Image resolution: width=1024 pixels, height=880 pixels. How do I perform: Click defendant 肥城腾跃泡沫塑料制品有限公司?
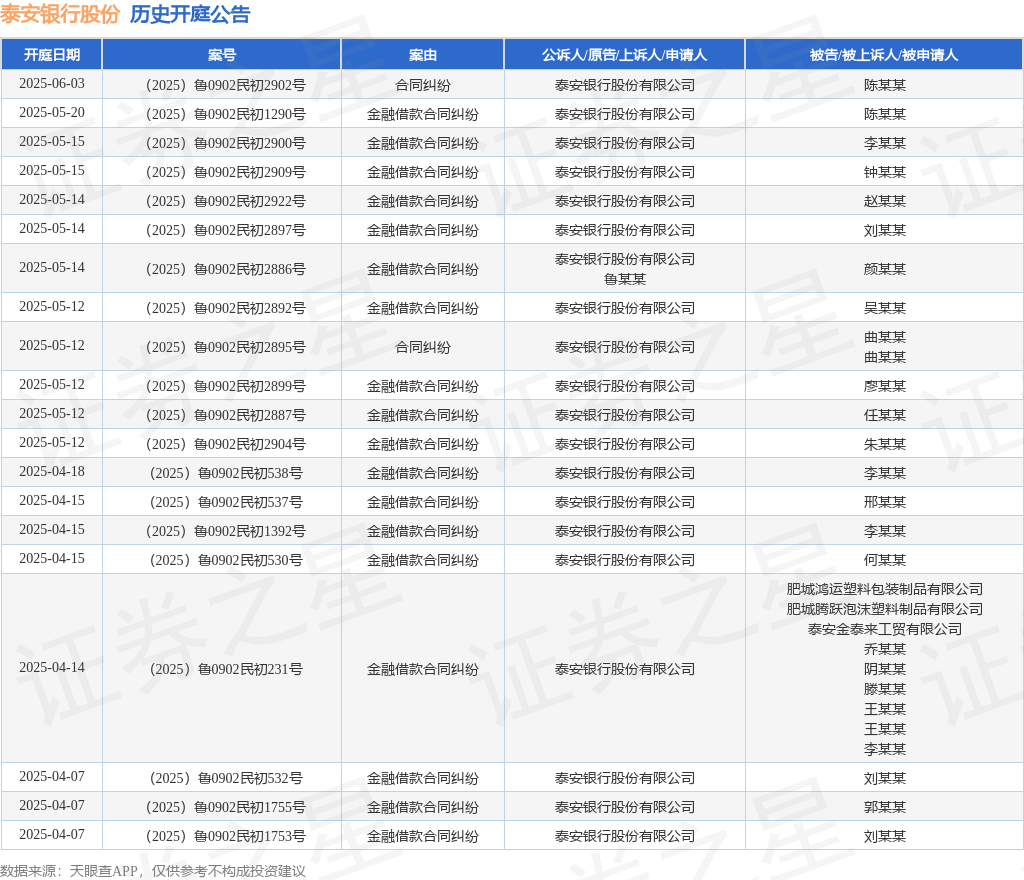click(884, 609)
